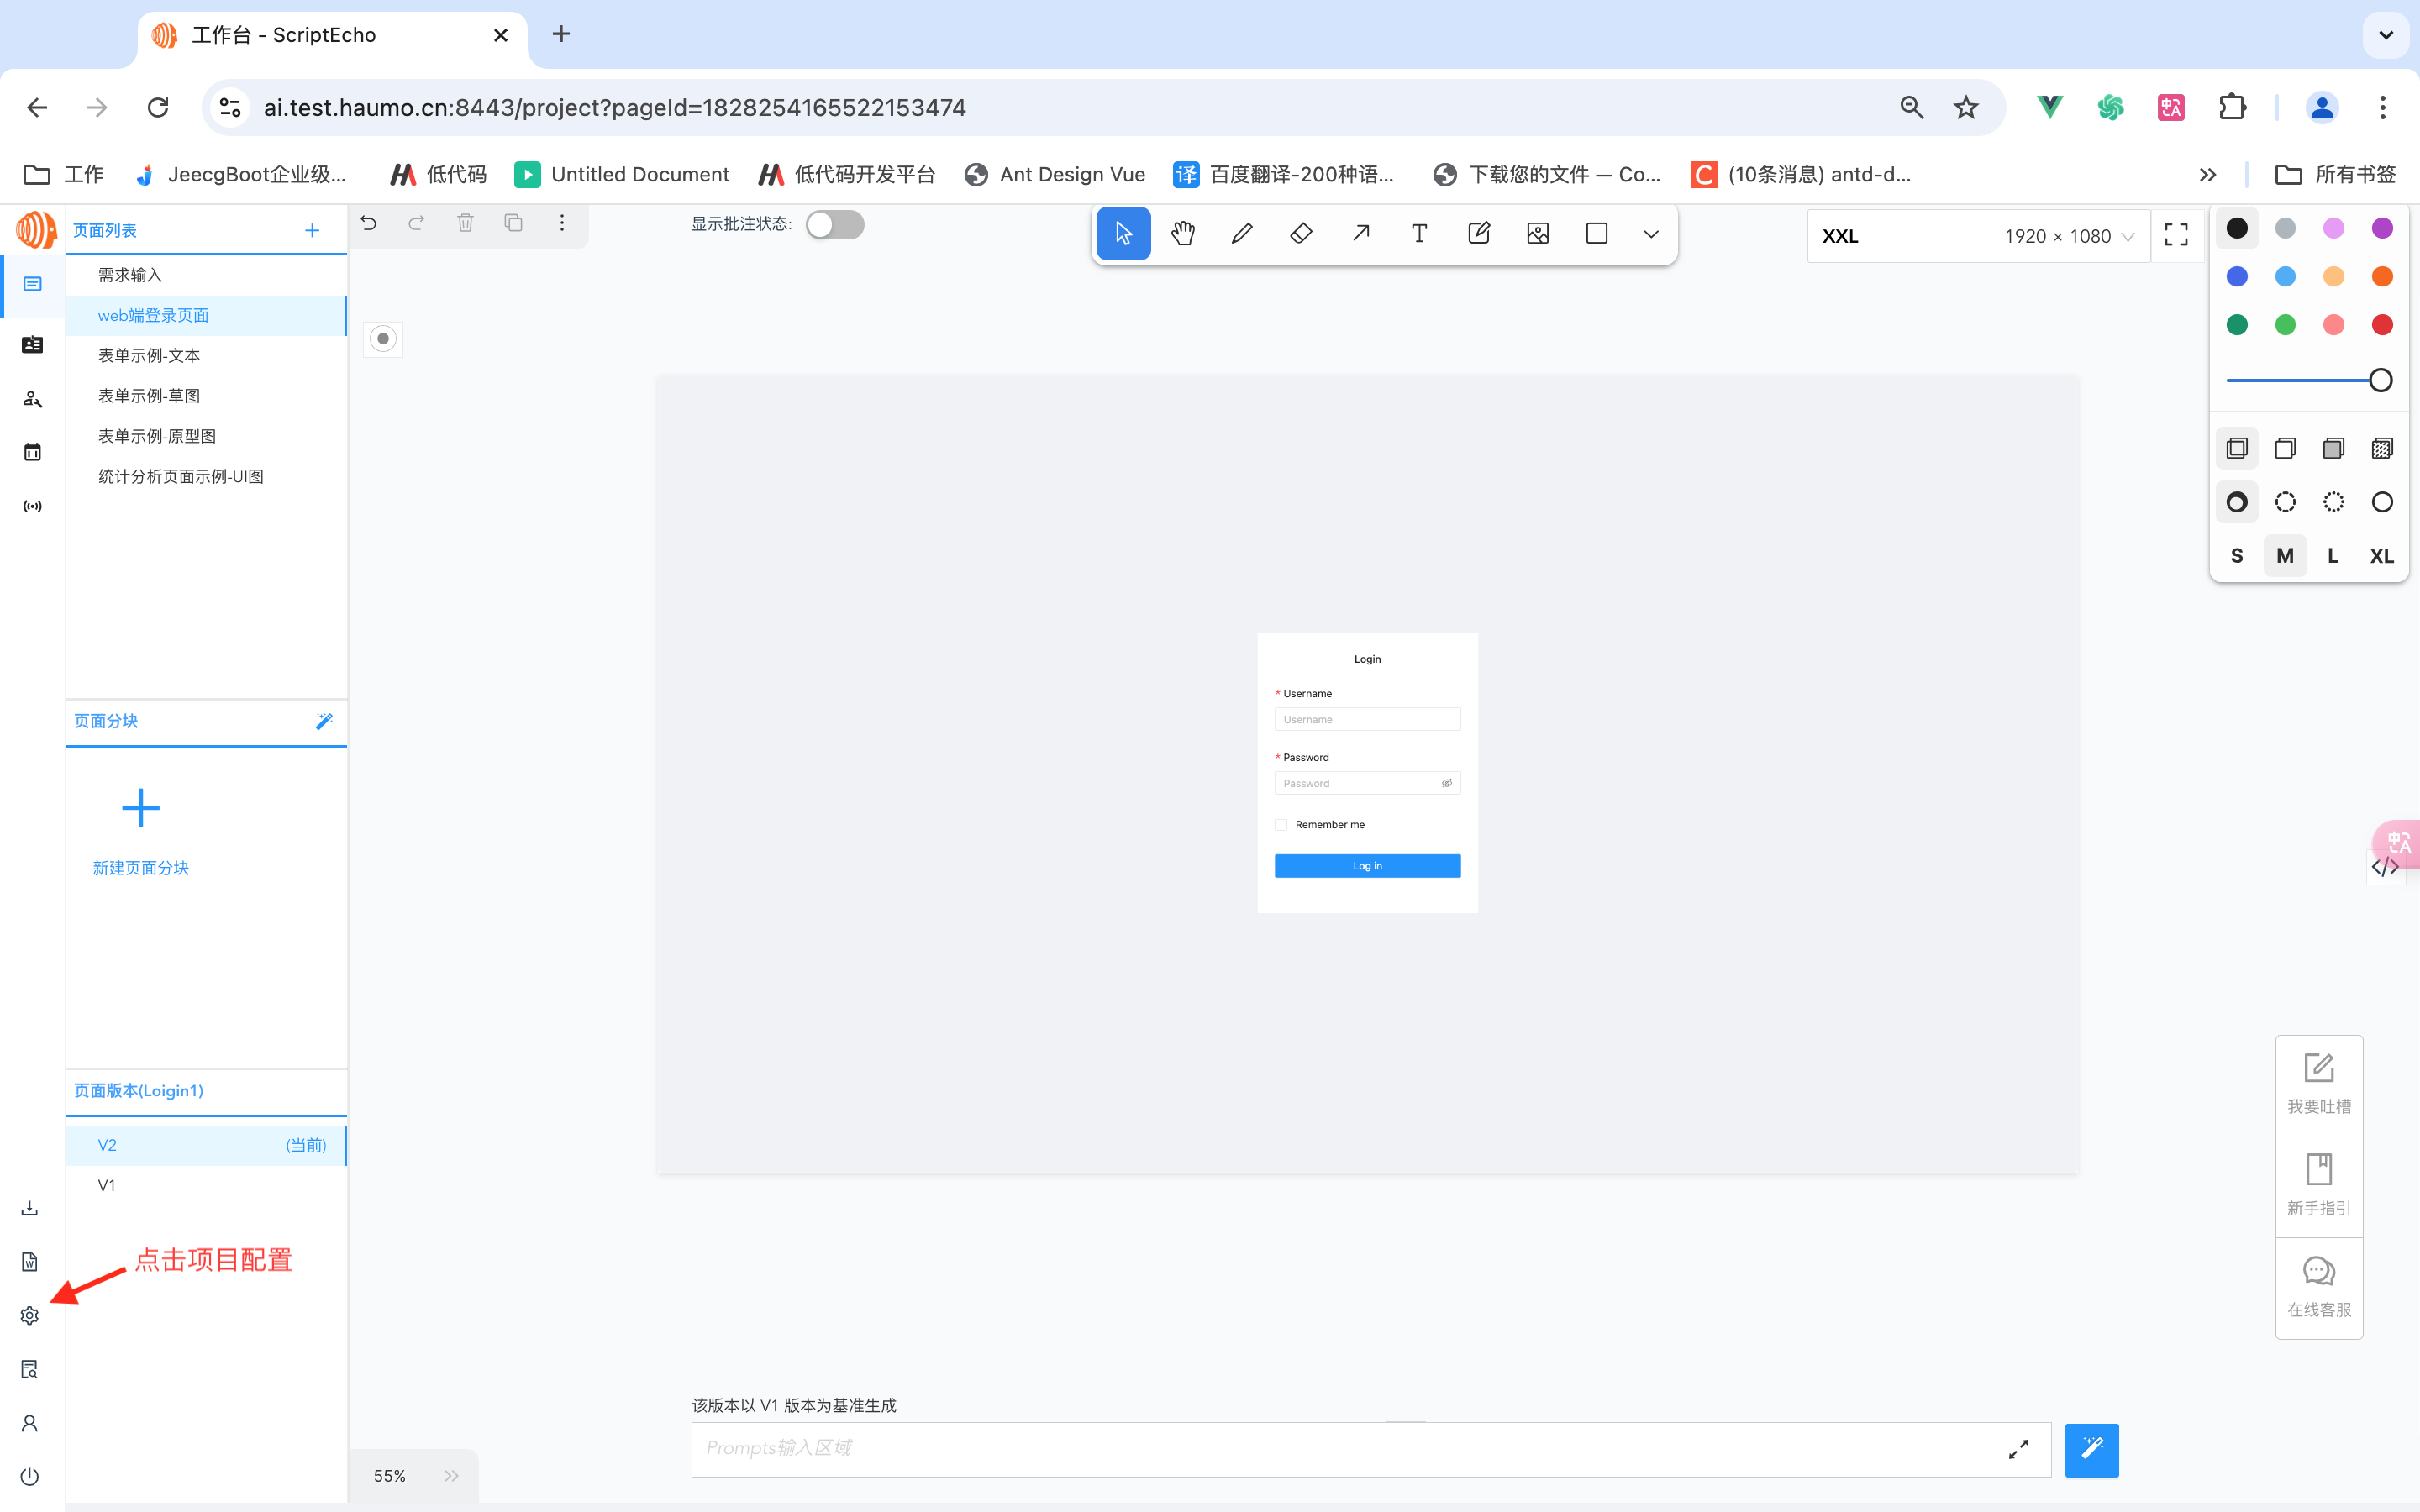Check the Remember me checkbox
This screenshot has width=2420, height=1512.
[1281, 825]
